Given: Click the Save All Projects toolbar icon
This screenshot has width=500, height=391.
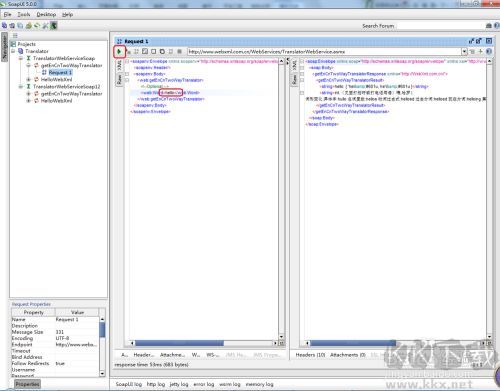Looking at the screenshot, I should click(20, 26).
